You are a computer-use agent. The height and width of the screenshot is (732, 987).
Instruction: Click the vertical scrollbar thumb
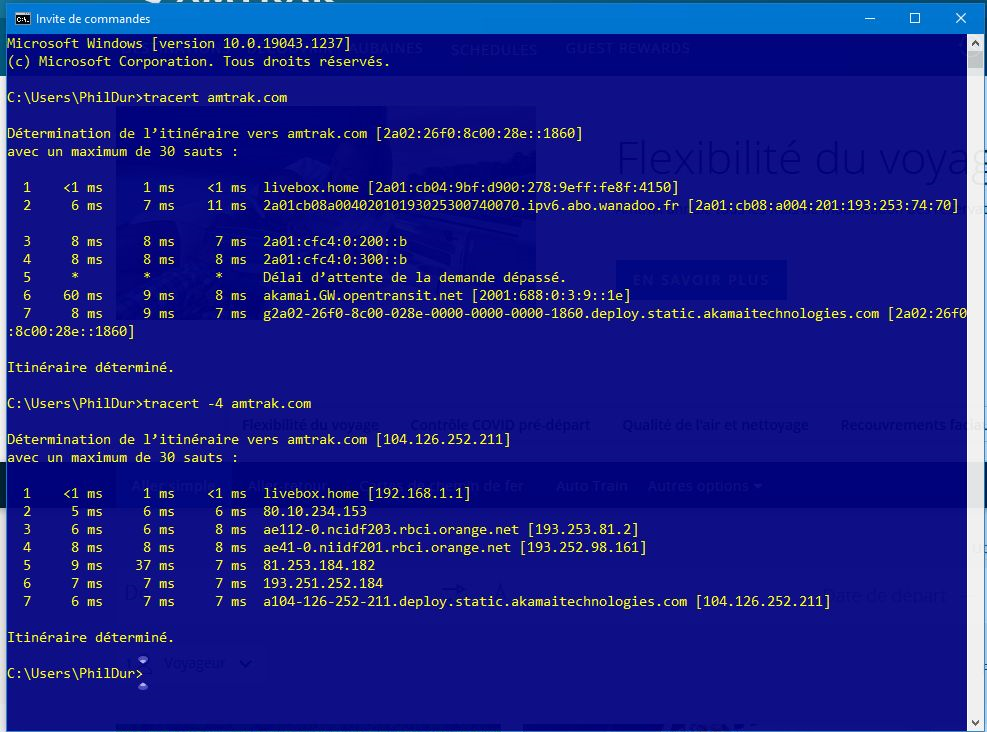point(976,60)
